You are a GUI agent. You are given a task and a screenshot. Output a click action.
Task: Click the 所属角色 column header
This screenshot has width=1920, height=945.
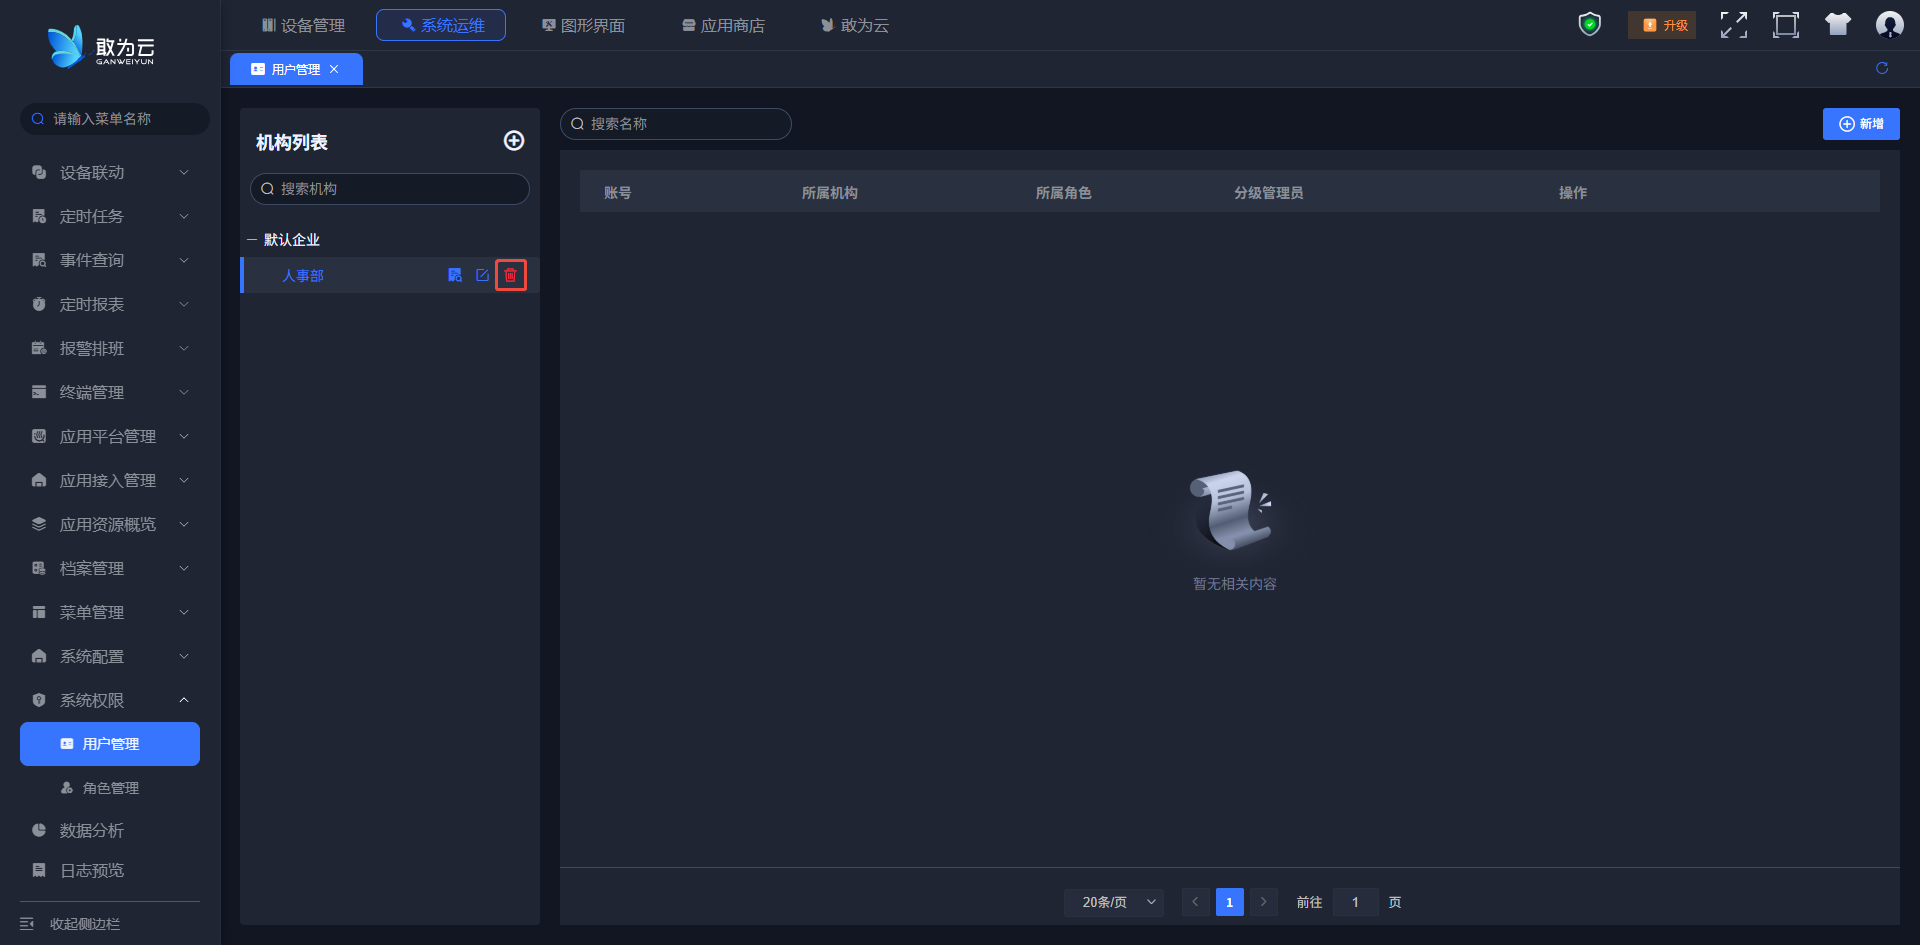click(1064, 193)
